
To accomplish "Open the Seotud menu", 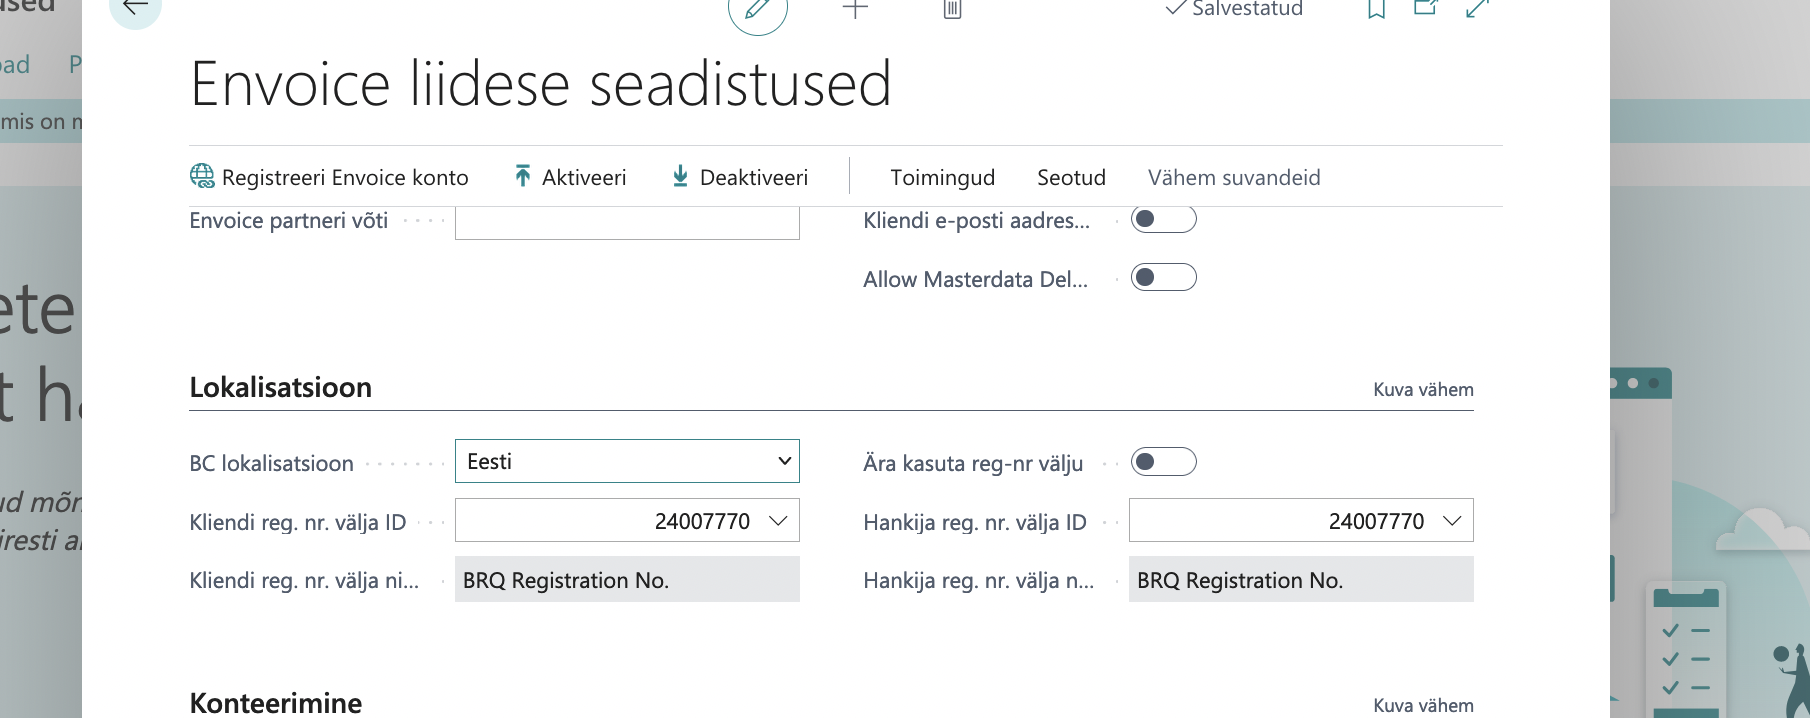I will point(1071,177).
